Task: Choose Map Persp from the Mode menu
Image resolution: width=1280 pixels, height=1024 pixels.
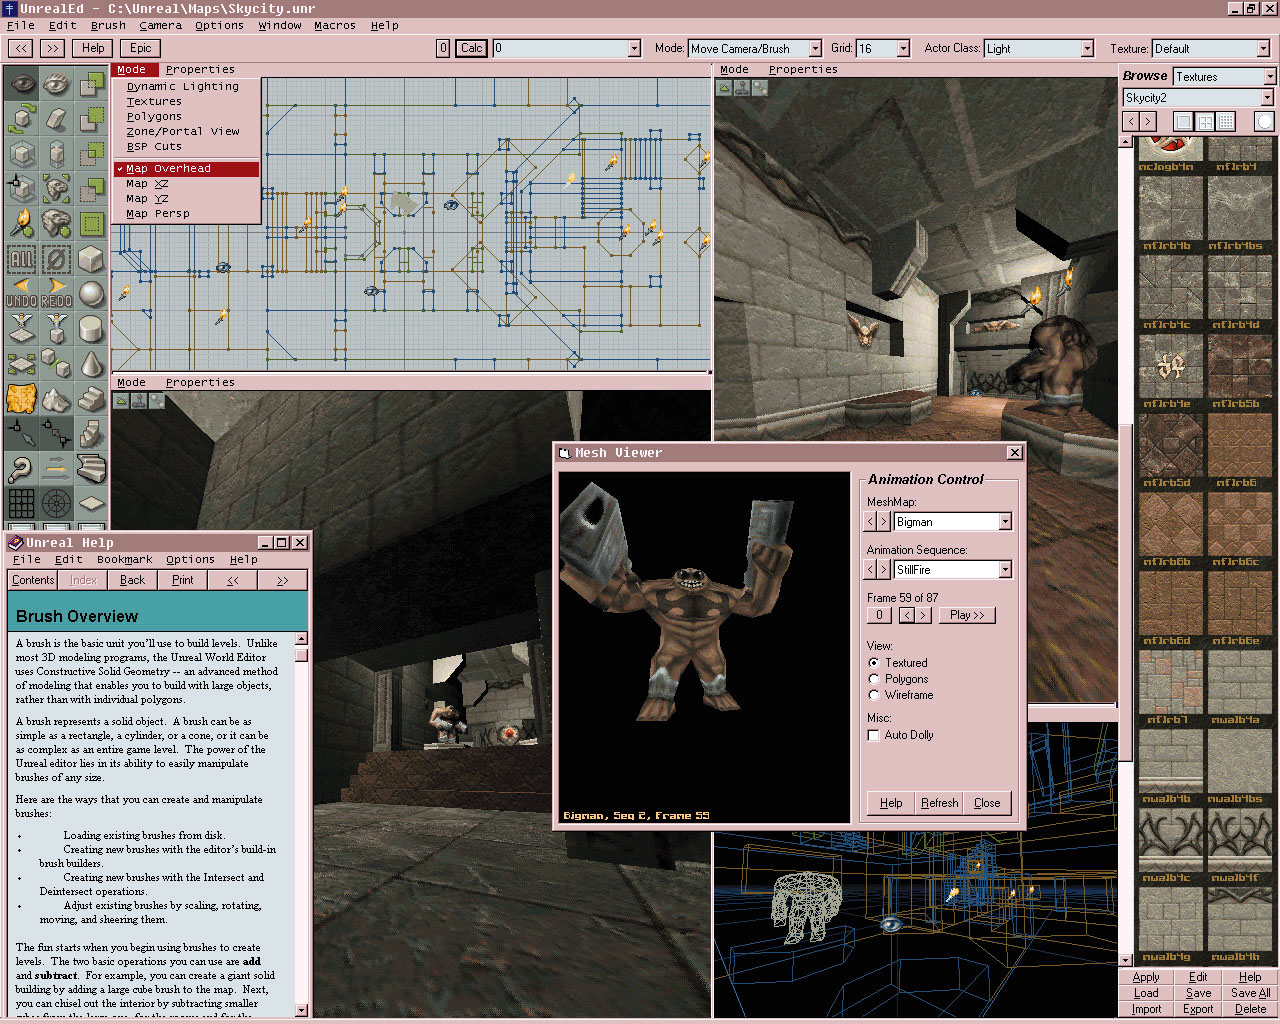Action: 158,214
